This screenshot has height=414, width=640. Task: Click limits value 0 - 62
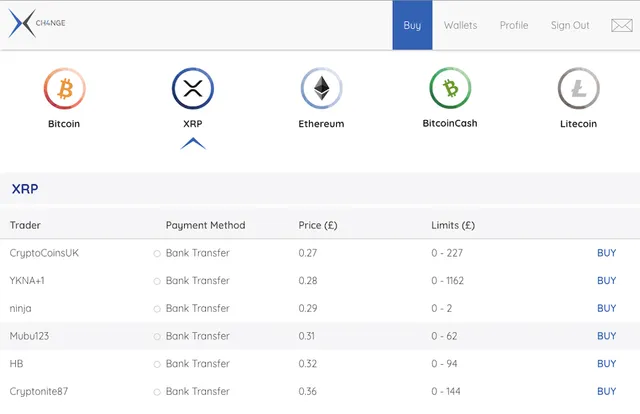[x=444, y=336]
